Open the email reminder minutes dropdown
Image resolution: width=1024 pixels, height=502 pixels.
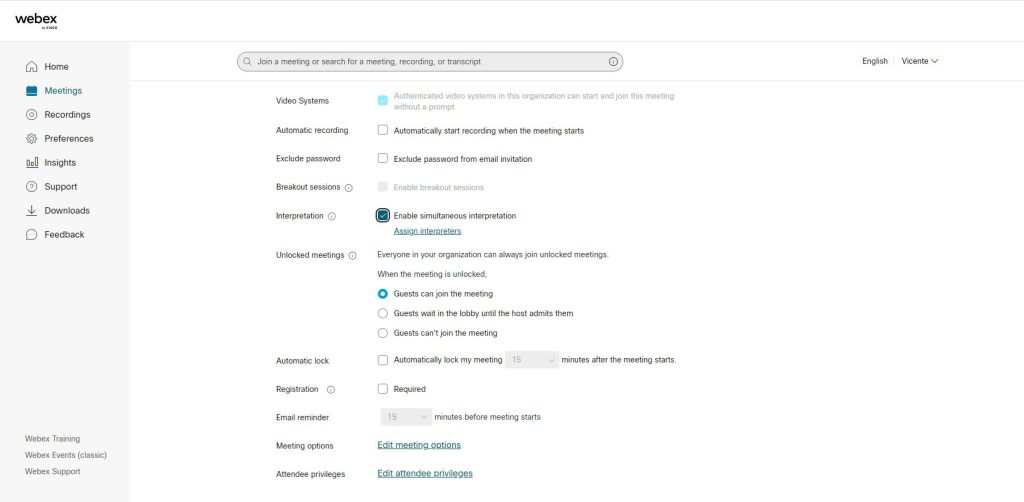pos(407,417)
